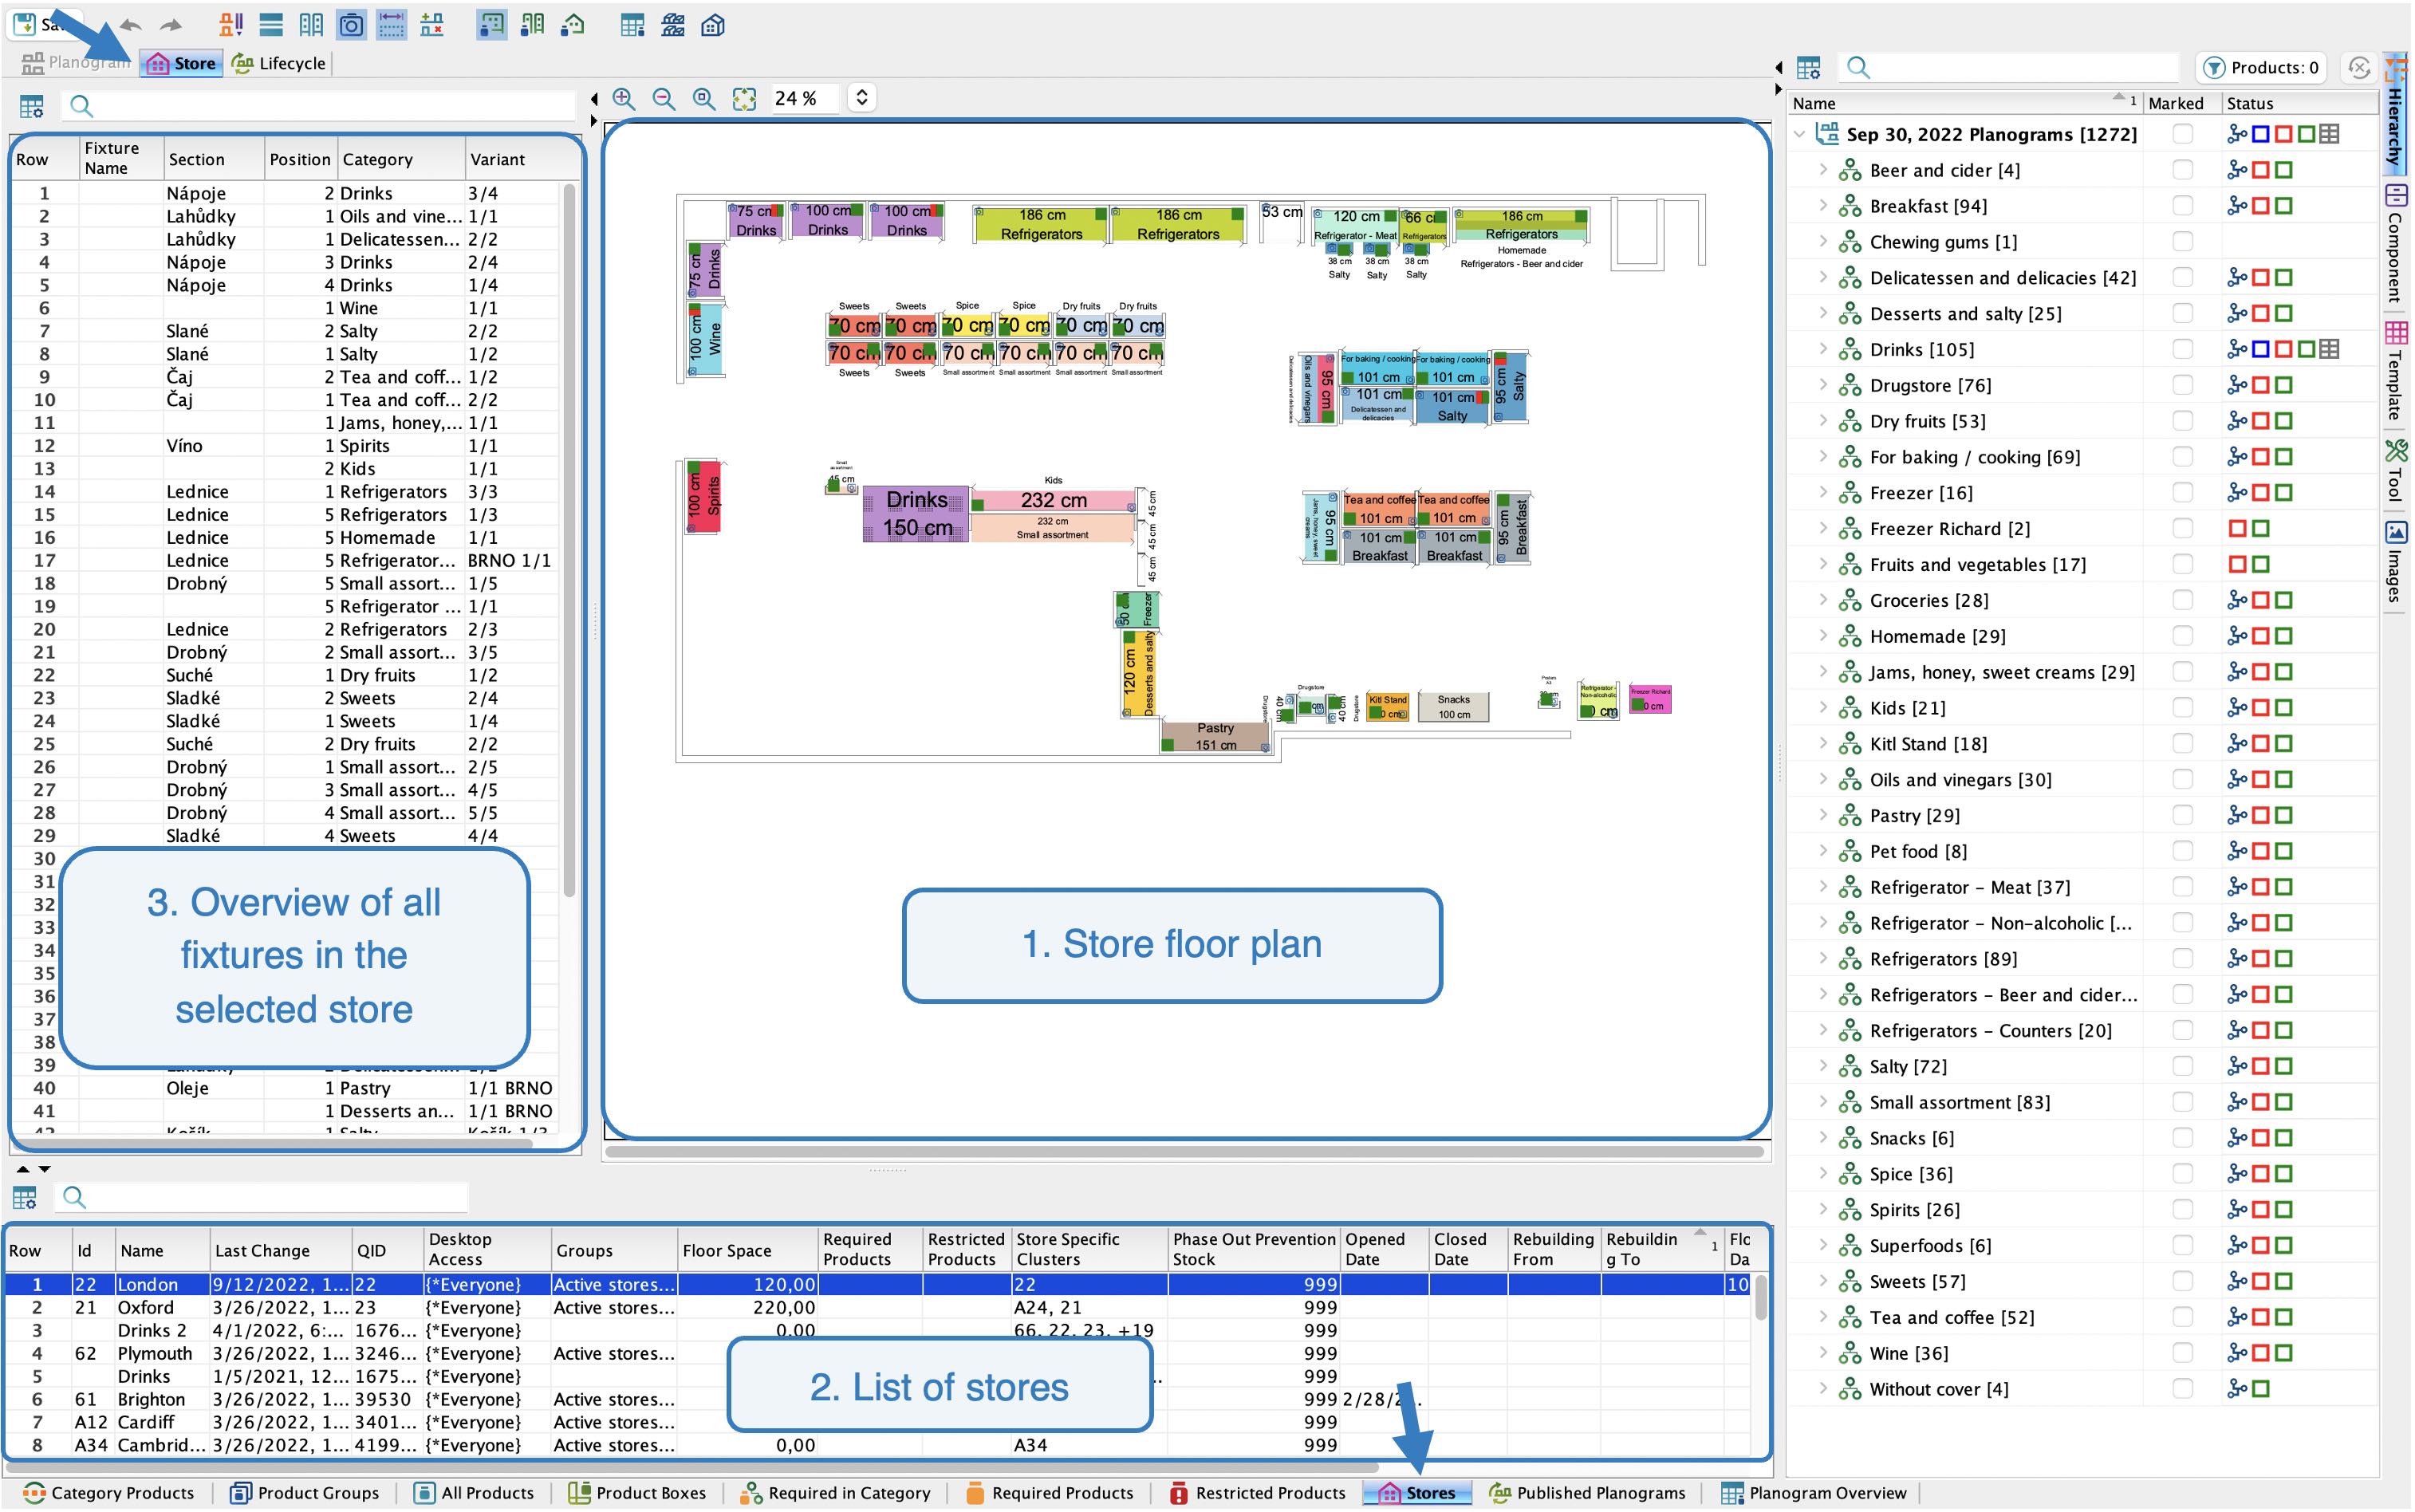Check Marked box for Drinks [105]
Image resolution: width=2415 pixels, height=1512 pixels.
click(2183, 349)
